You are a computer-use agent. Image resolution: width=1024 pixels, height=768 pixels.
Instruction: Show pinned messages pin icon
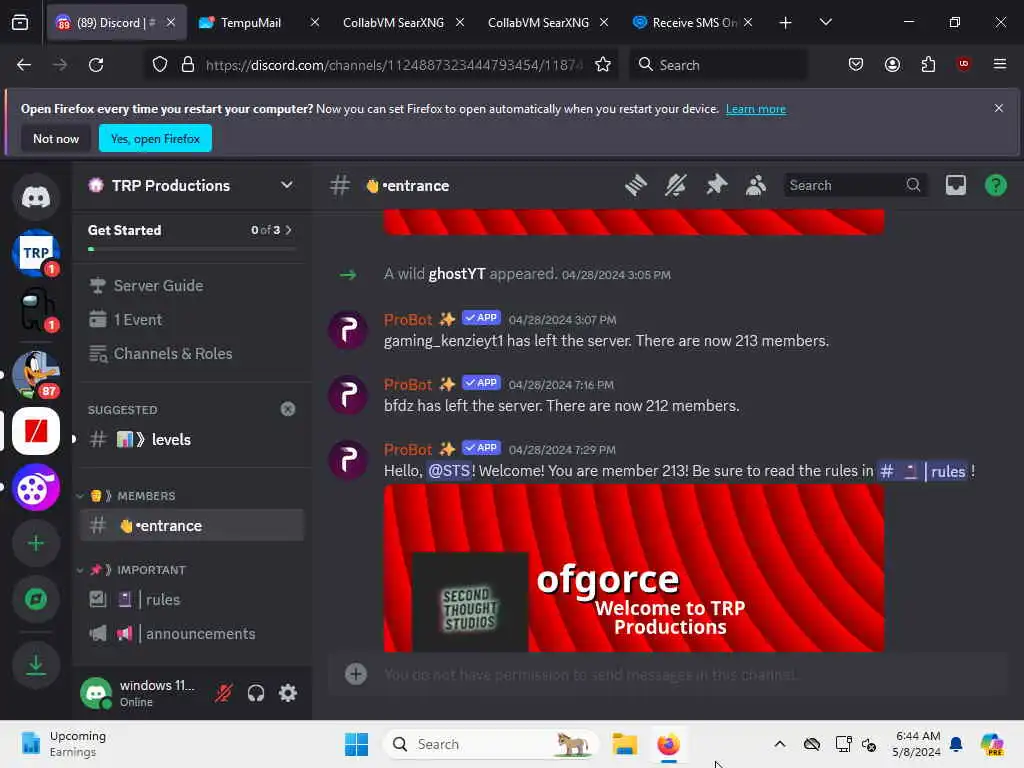716,185
